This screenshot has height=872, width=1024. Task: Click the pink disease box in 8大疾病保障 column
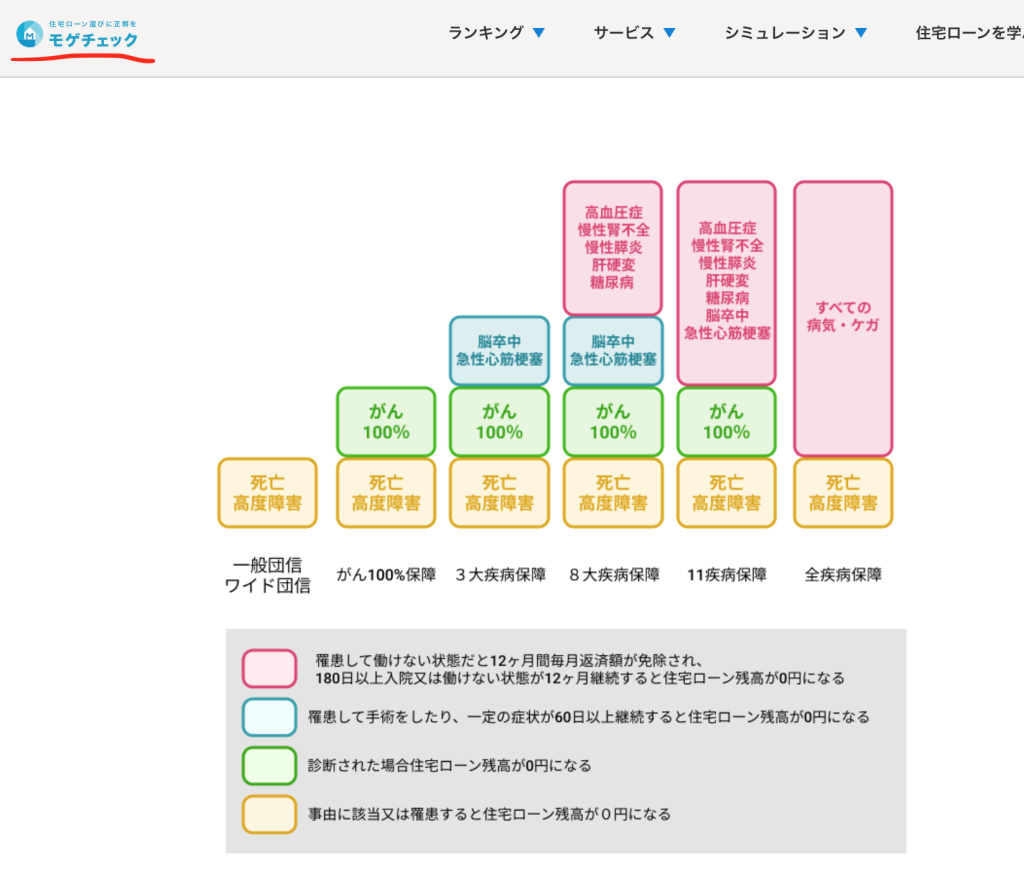click(x=613, y=247)
